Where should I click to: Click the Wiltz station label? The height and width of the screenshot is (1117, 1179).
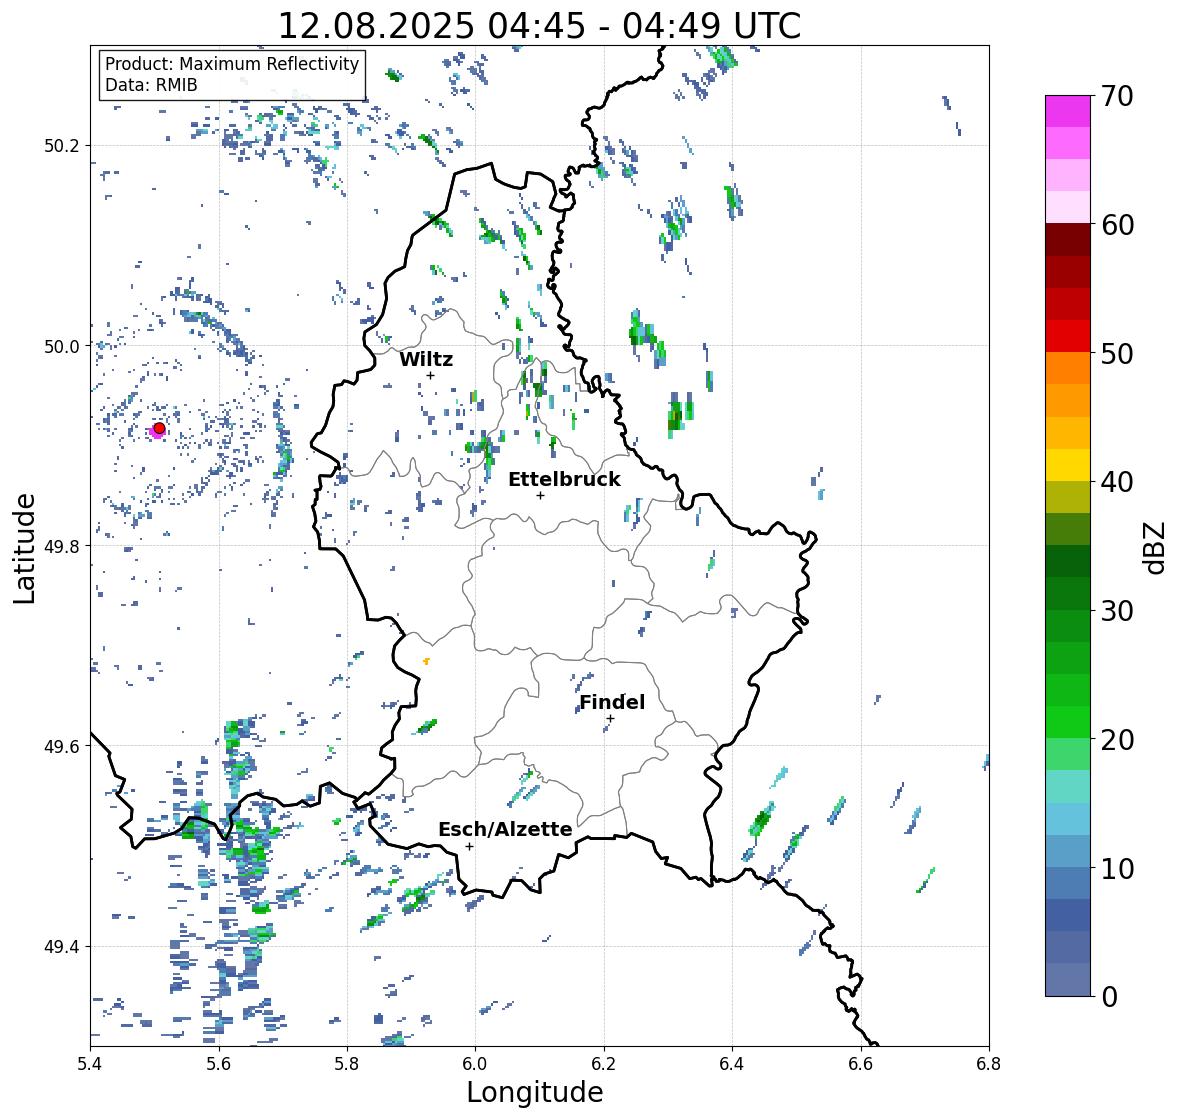(426, 359)
